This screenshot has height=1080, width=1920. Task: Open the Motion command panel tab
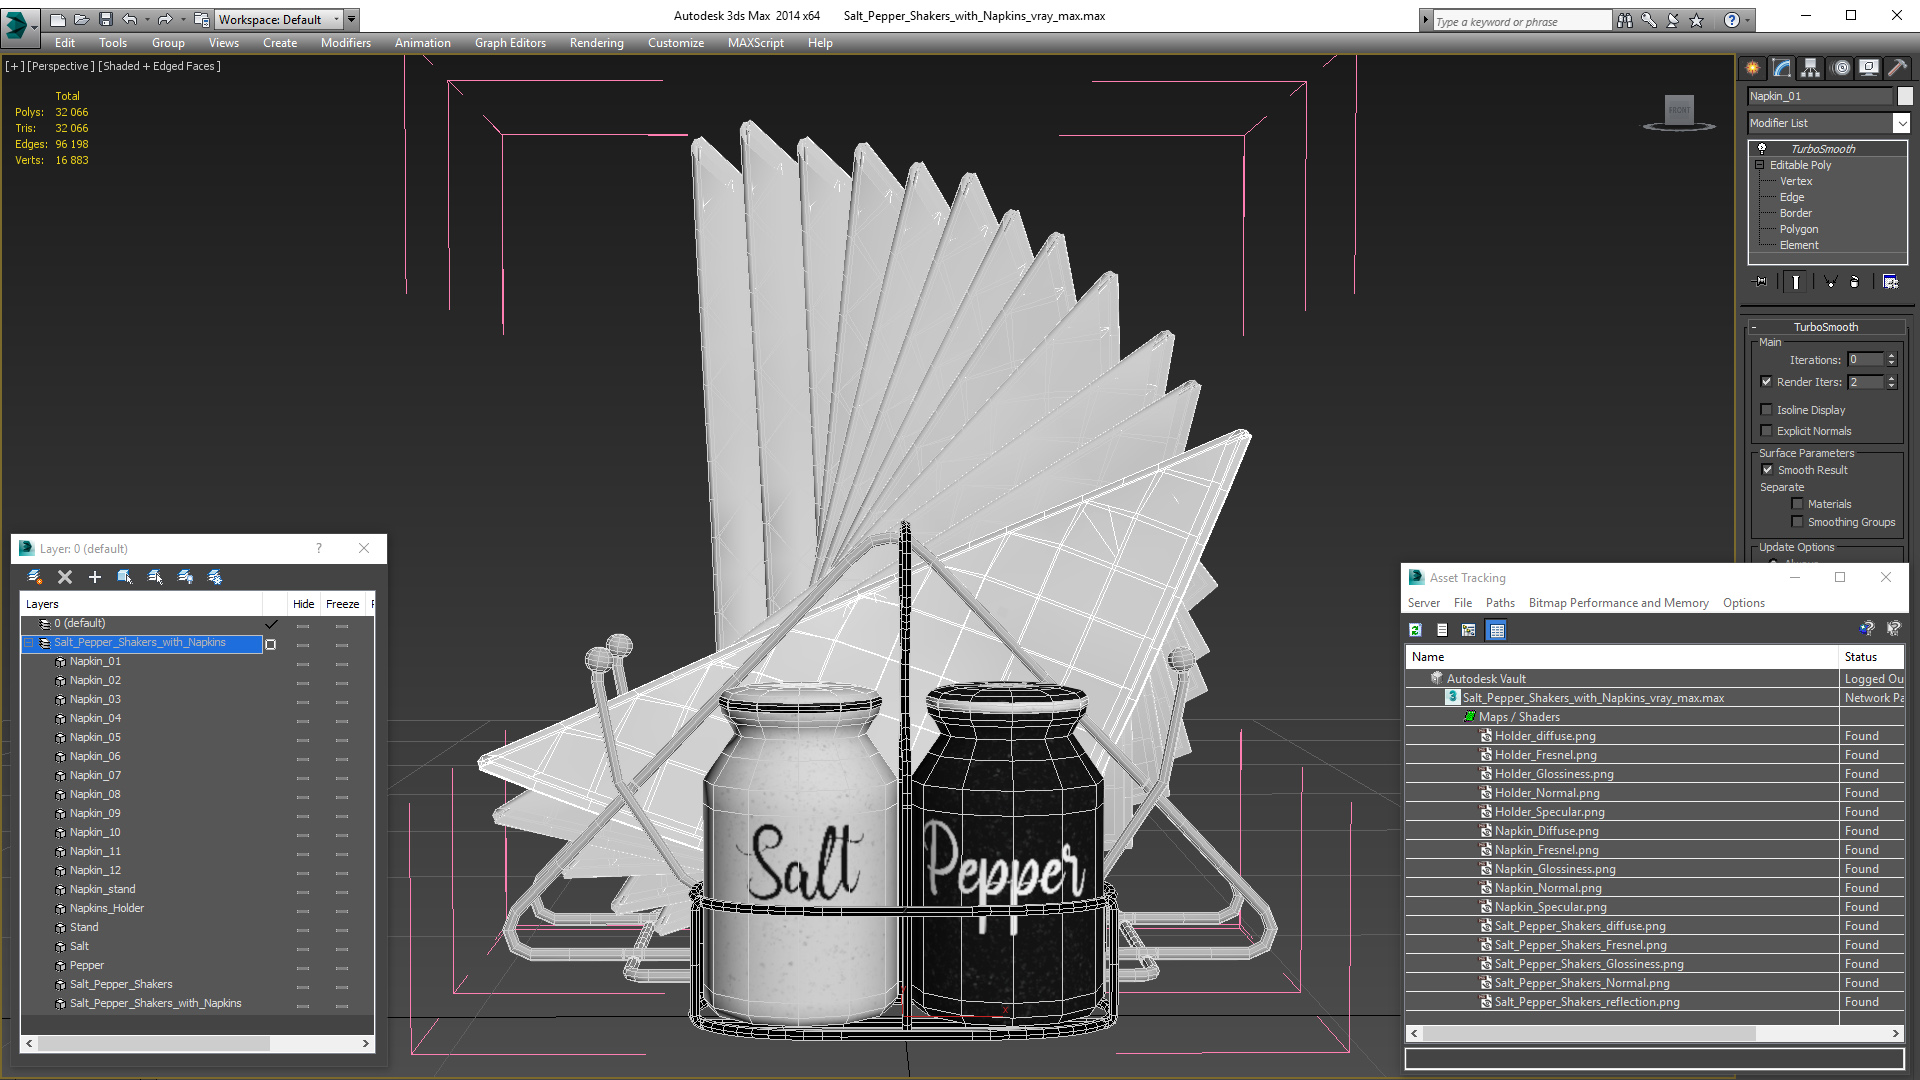(x=1841, y=68)
